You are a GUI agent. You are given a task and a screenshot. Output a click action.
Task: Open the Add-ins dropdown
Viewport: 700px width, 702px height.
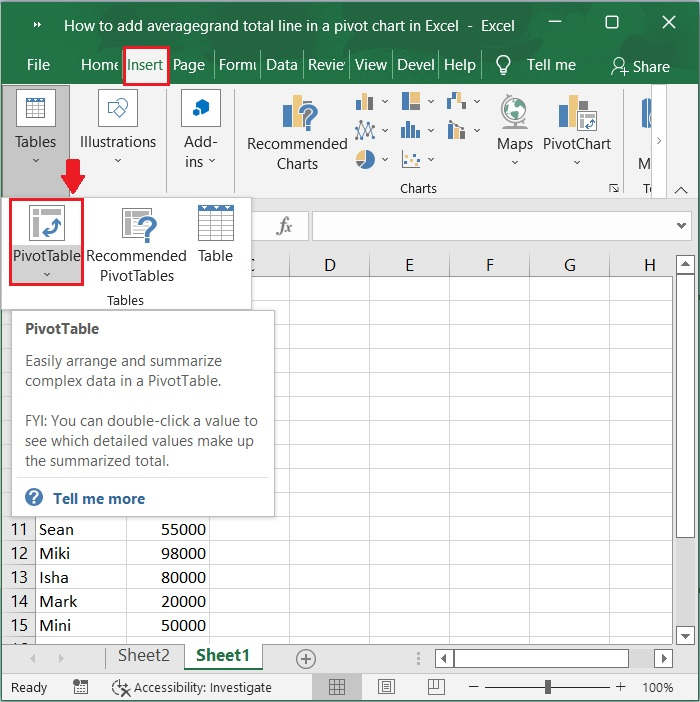(x=201, y=129)
